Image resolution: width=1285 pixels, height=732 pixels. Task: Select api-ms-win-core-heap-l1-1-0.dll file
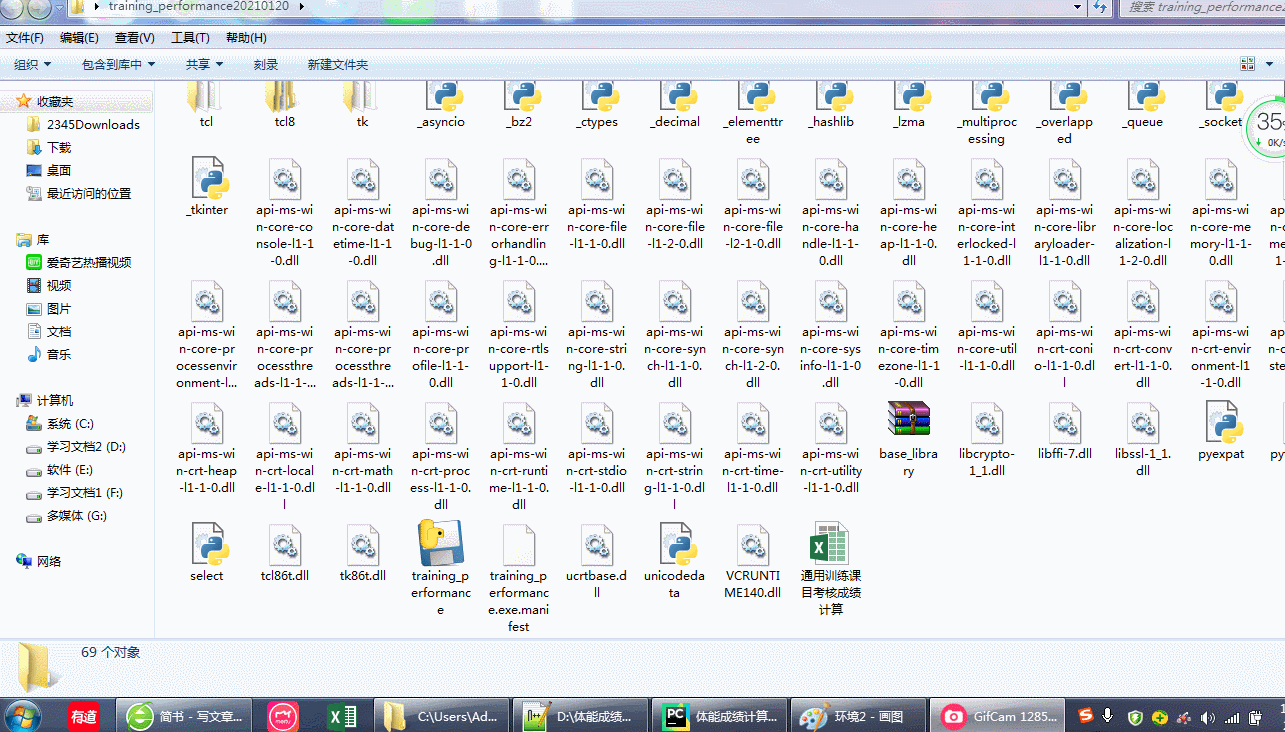[x=909, y=212]
